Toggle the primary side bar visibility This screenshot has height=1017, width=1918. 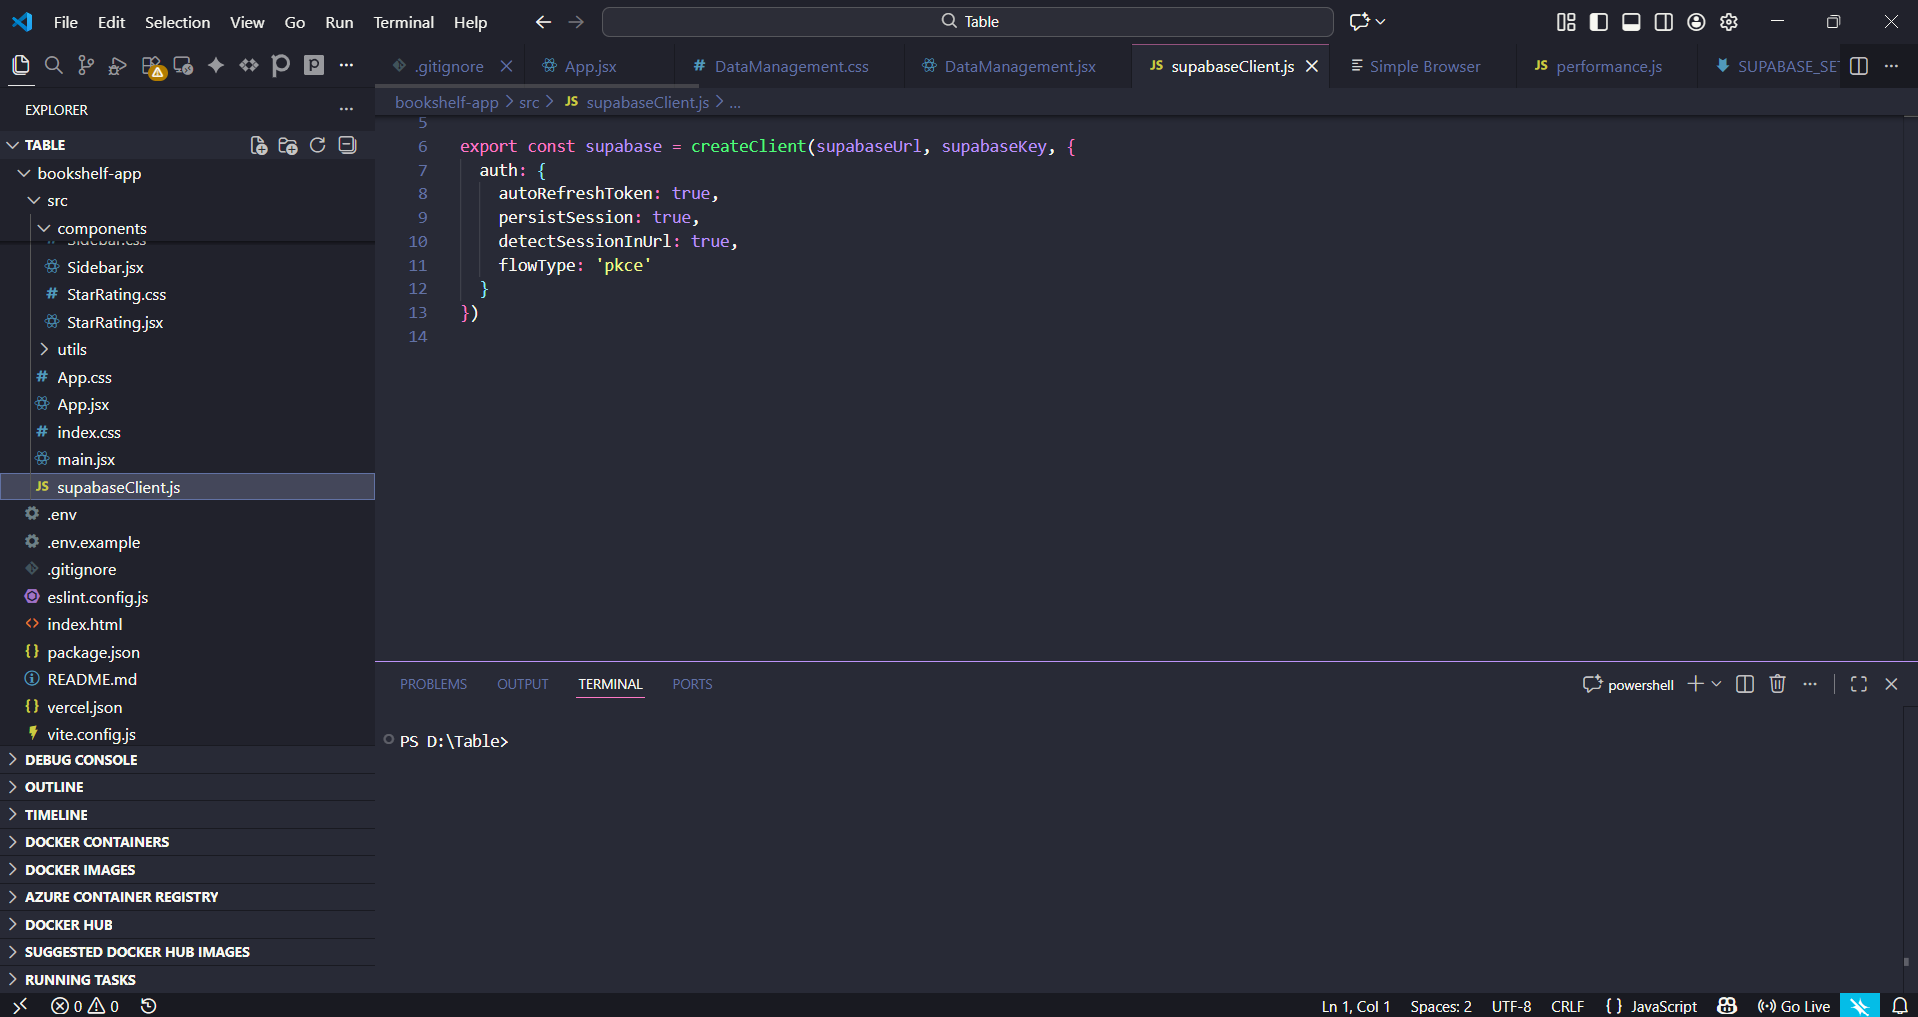point(1598,22)
